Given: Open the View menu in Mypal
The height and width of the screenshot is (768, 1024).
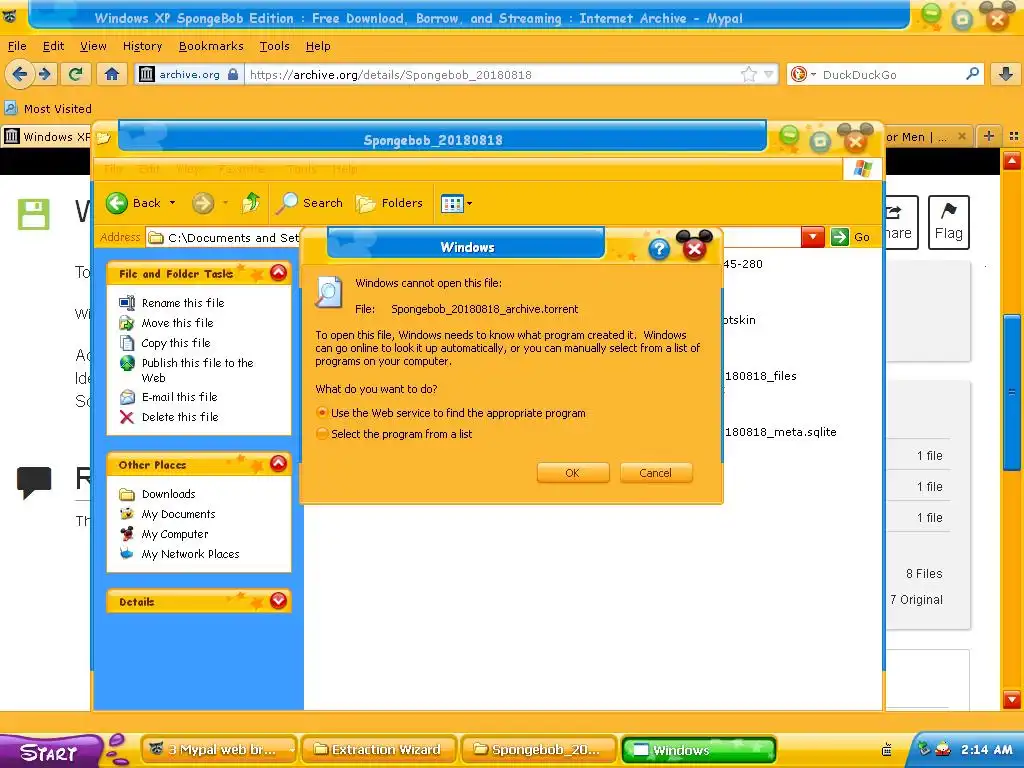Looking at the screenshot, I should tap(93, 46).
